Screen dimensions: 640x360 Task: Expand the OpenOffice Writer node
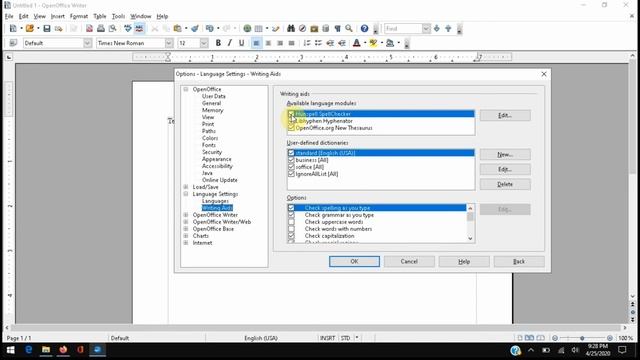point(186,215)
